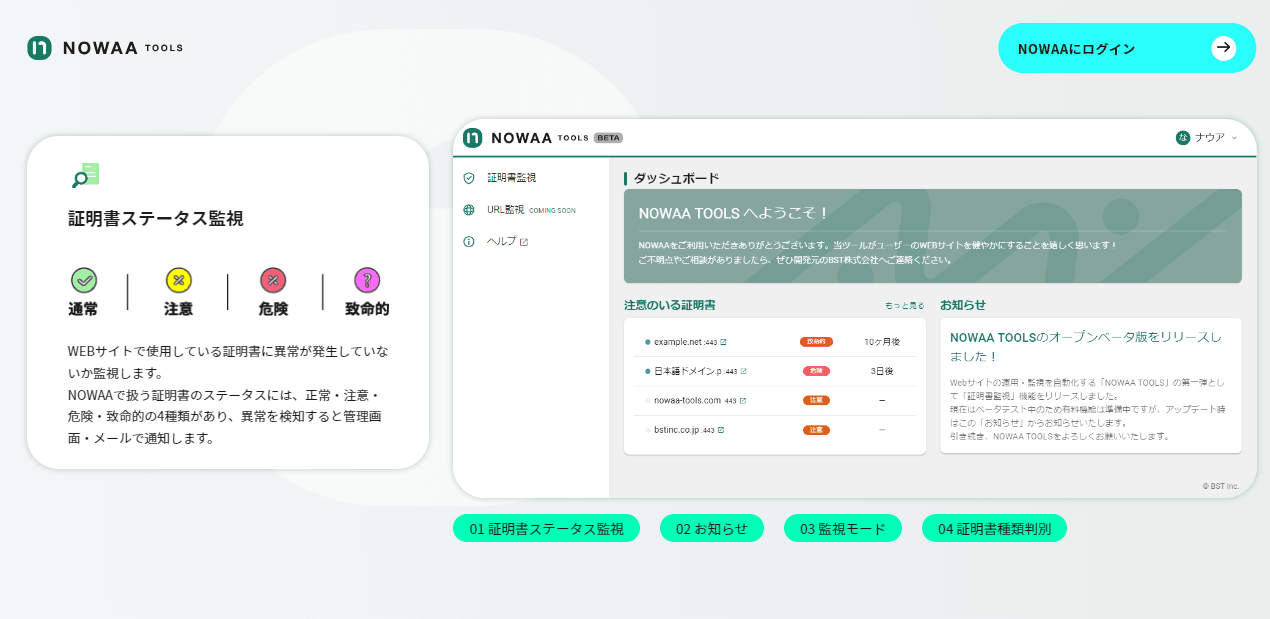
Task: Click the status dot beside example.net
Action: [x=648, y=341]
